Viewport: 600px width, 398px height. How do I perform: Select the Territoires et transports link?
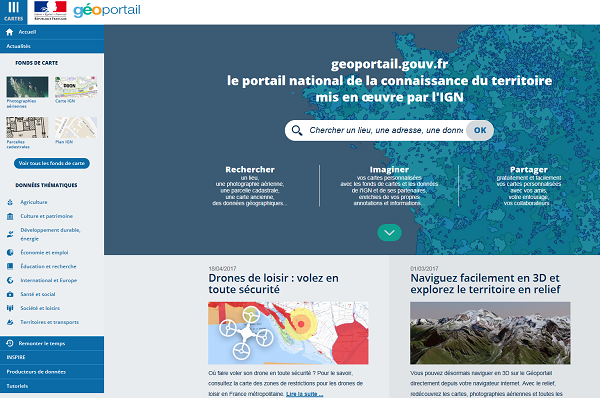(x=49, y=322)
